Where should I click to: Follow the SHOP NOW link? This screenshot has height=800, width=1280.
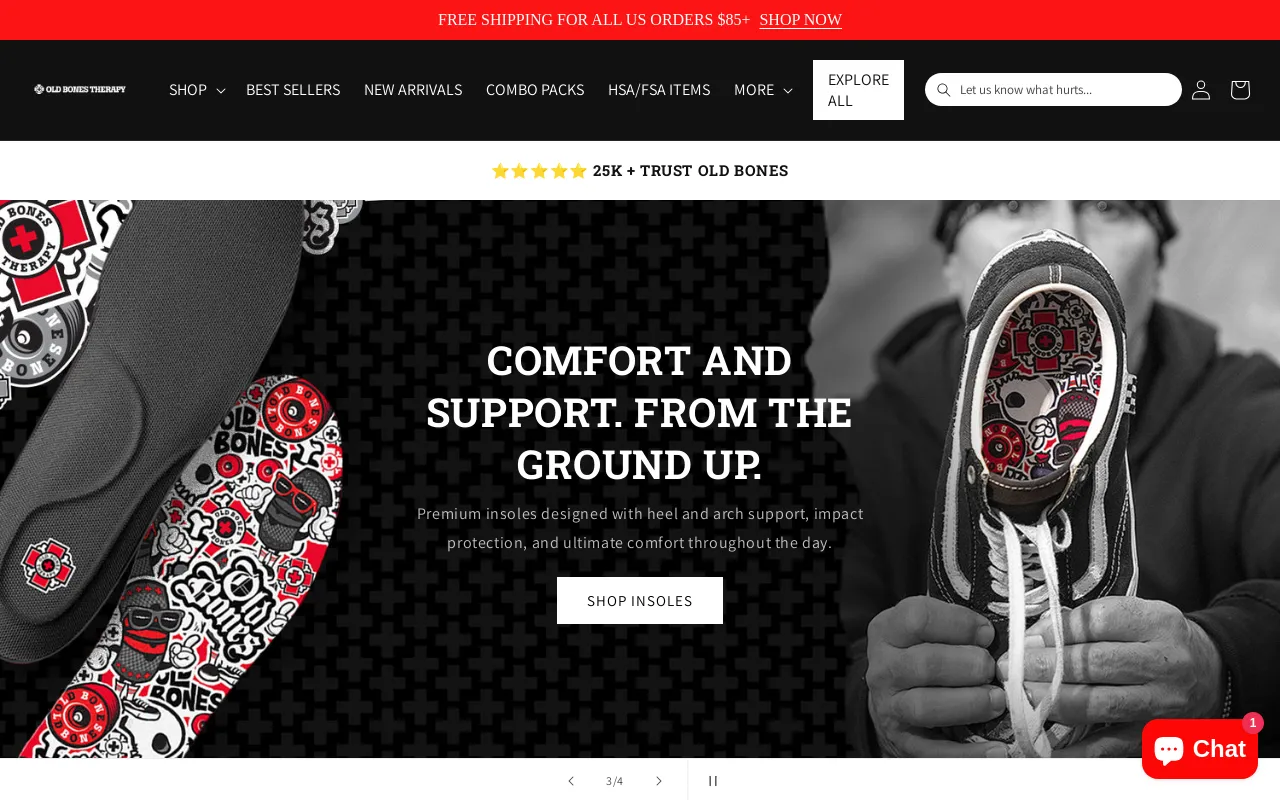pyautogui.click(x=800, y=20)
